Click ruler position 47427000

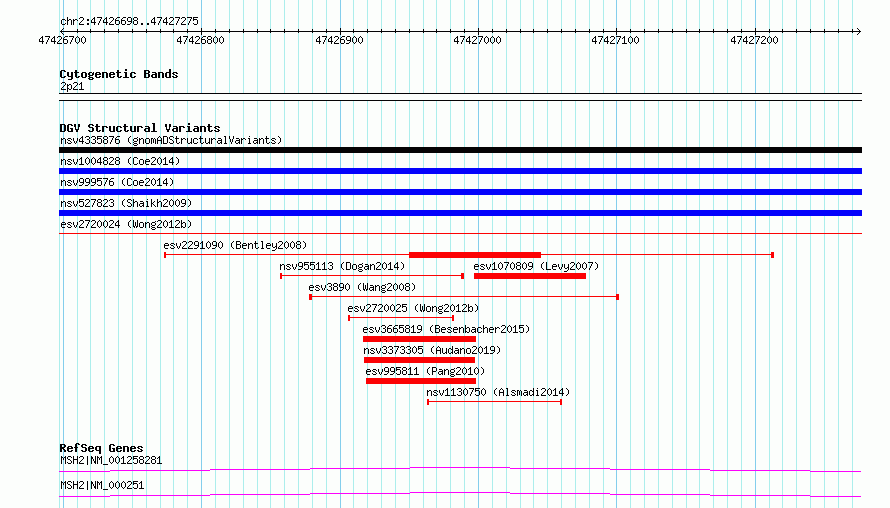click(477, 40)
